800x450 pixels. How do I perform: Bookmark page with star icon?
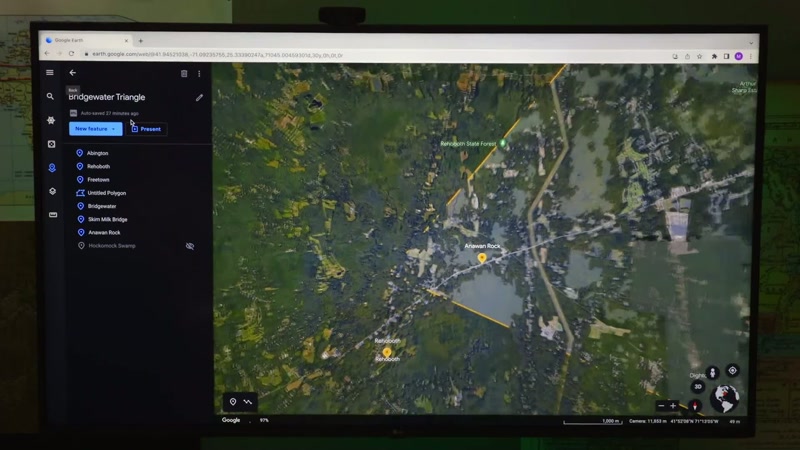point(699,57)
